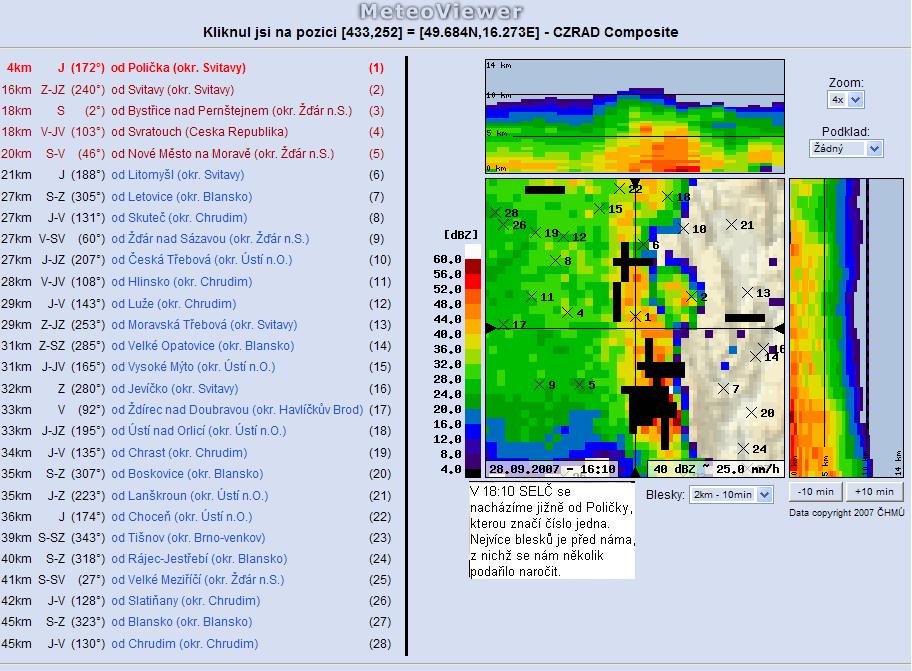The width and height of the screenshot is (912, 671).
Task: Follow the 'od Litomyšl (okr. Svitavy)' link
Action: 178,174
